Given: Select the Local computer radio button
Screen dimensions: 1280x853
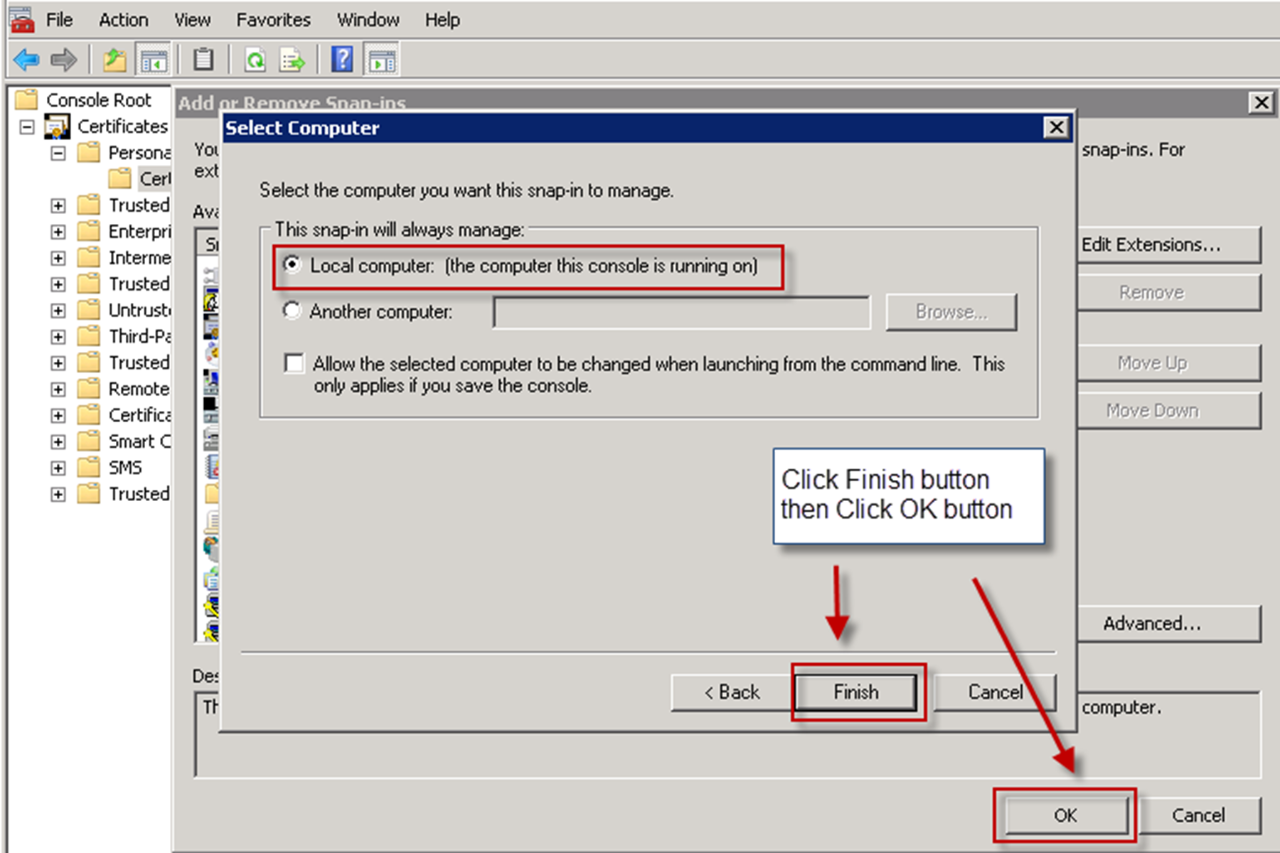Looking at the screenshot, I should [292, 266].
